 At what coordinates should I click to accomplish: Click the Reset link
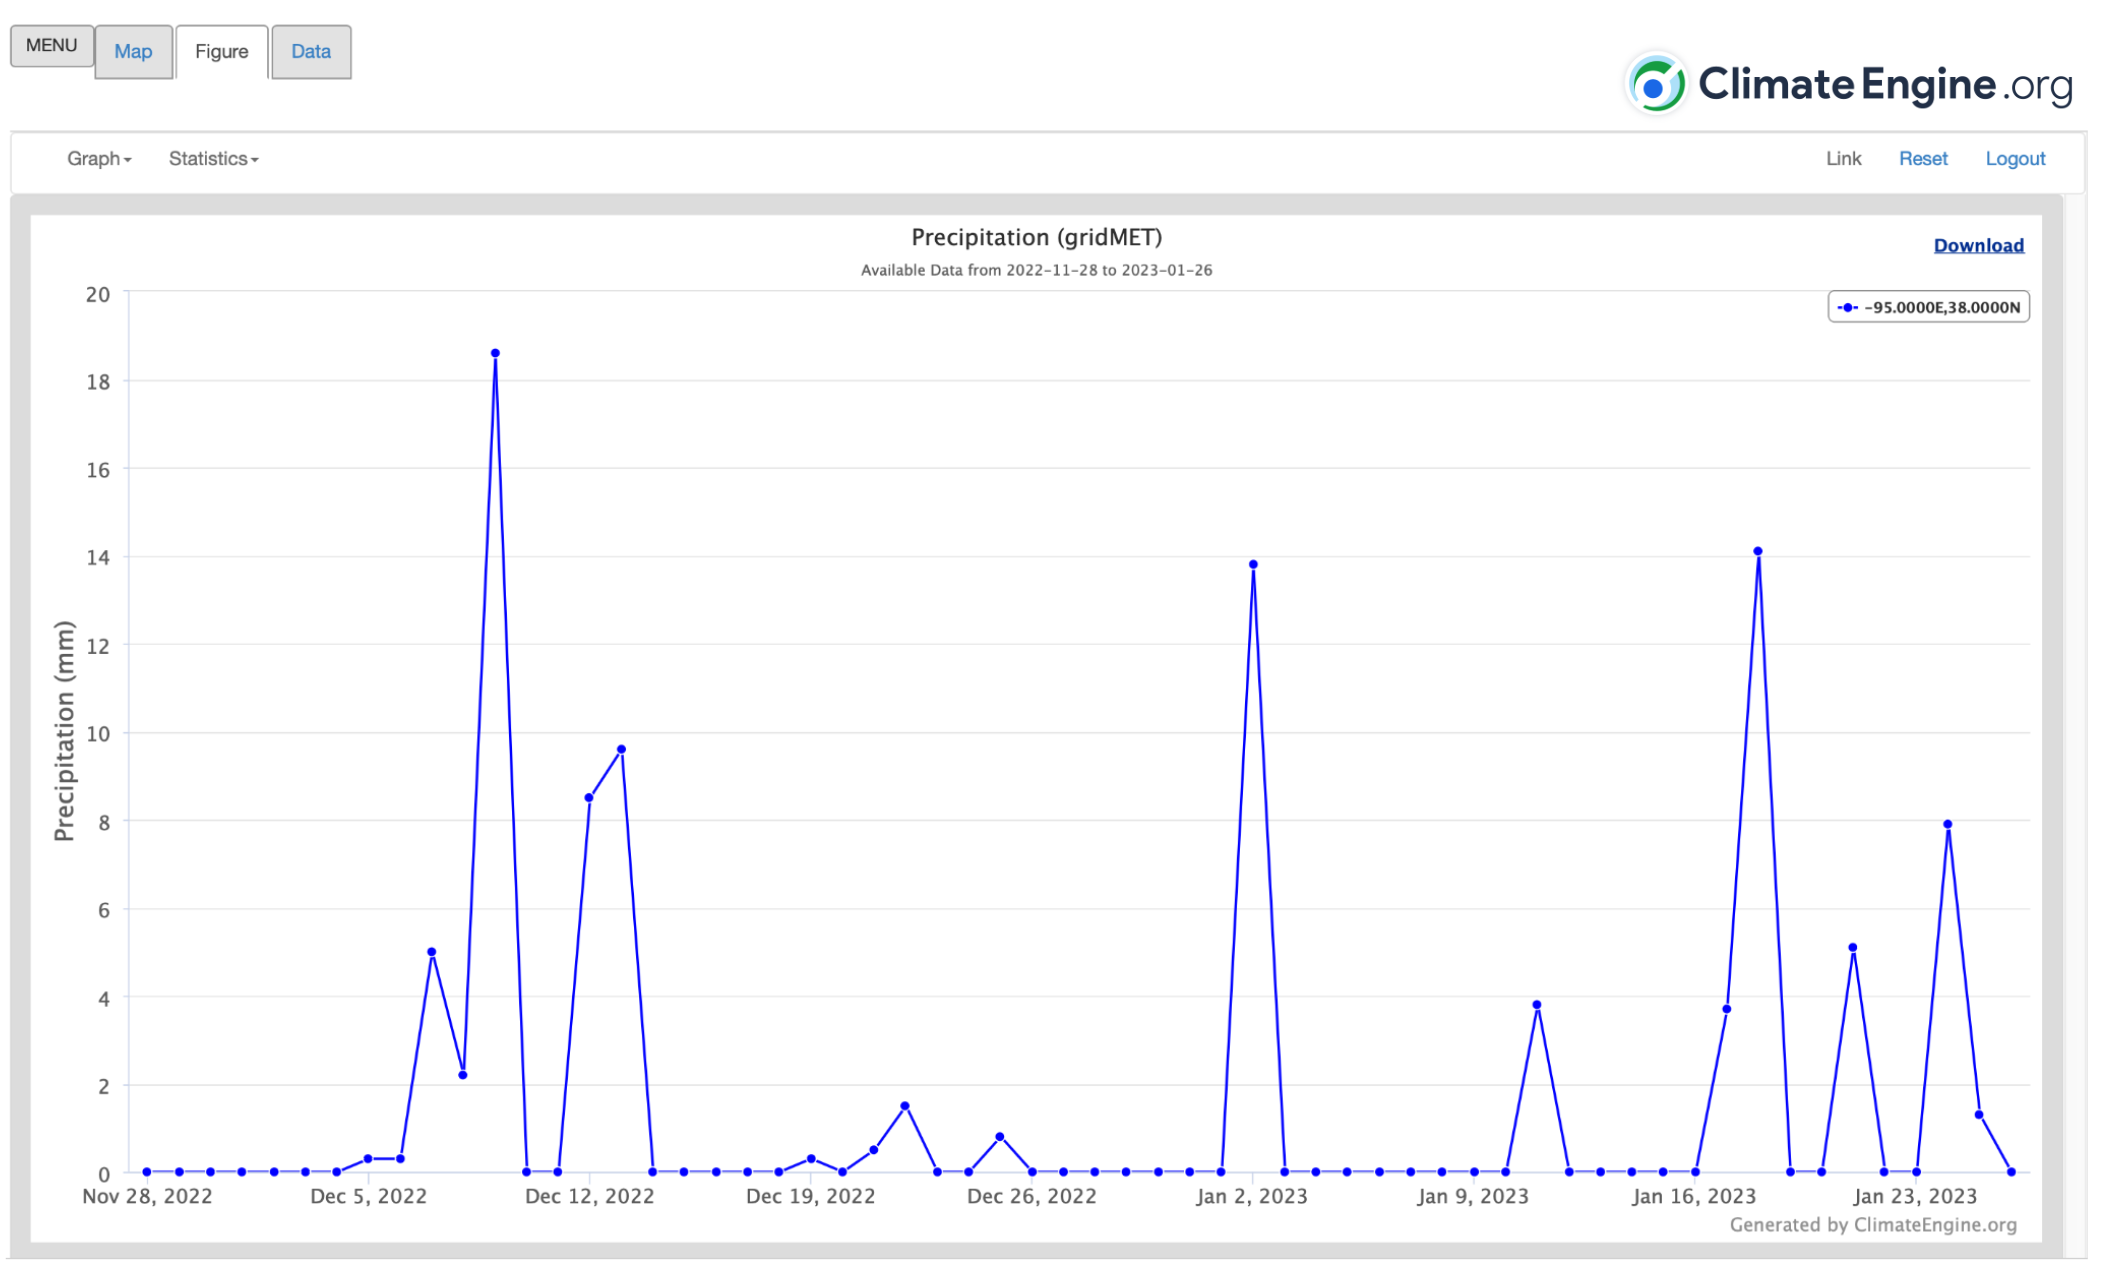click(x=1922, y=159)
